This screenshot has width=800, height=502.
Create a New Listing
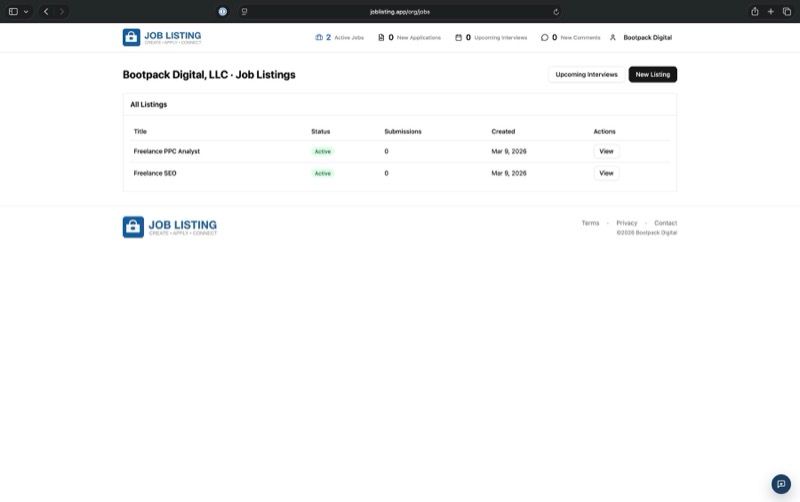(x=653, y=74)
